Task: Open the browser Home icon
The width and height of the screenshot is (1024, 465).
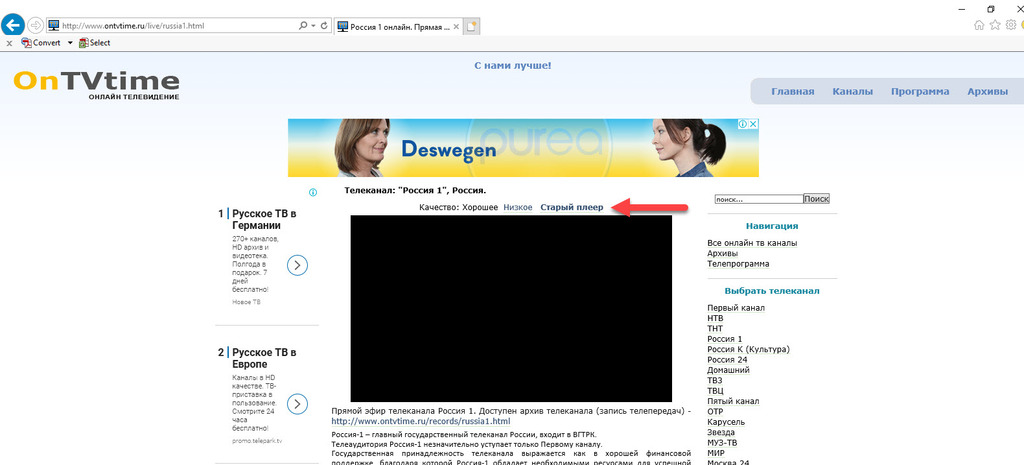Action: pos(979,25)
